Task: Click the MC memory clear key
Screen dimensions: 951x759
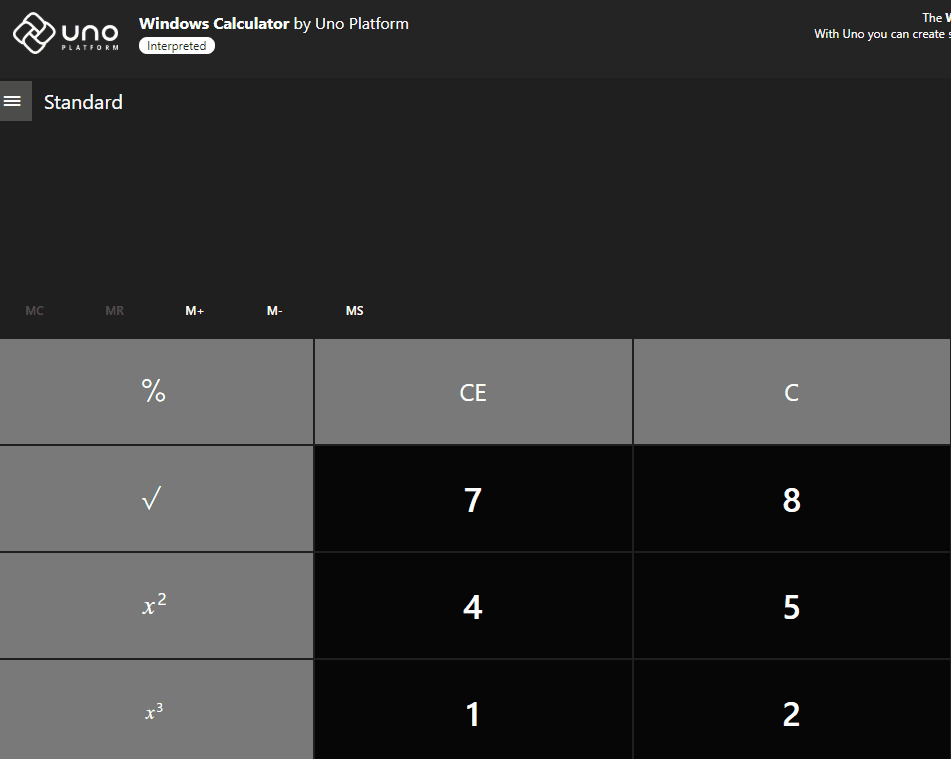Action: click(x=34, y=310)
